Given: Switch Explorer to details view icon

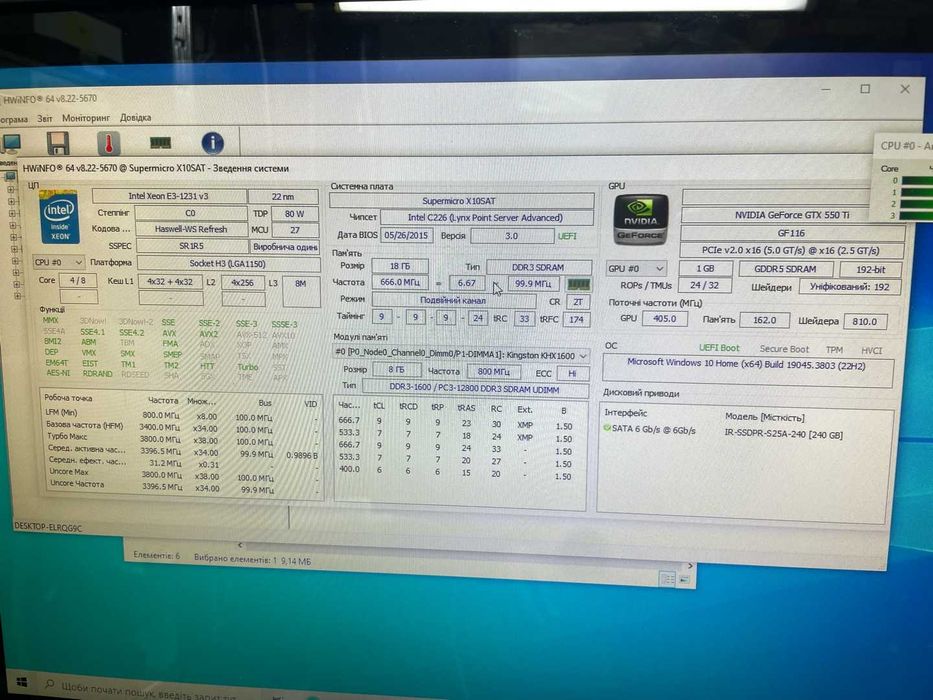Looking at the screenshot, I should 668,579.
